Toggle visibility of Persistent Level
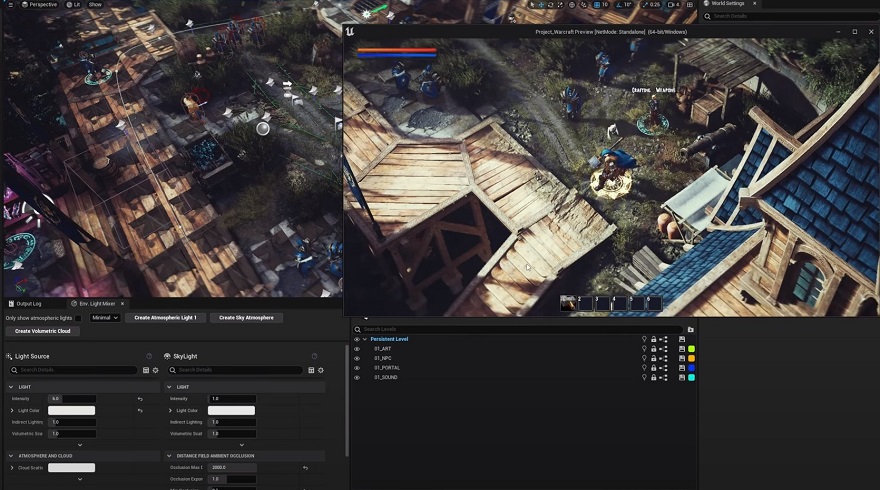880x490 pixels. [x=357, y=340]
